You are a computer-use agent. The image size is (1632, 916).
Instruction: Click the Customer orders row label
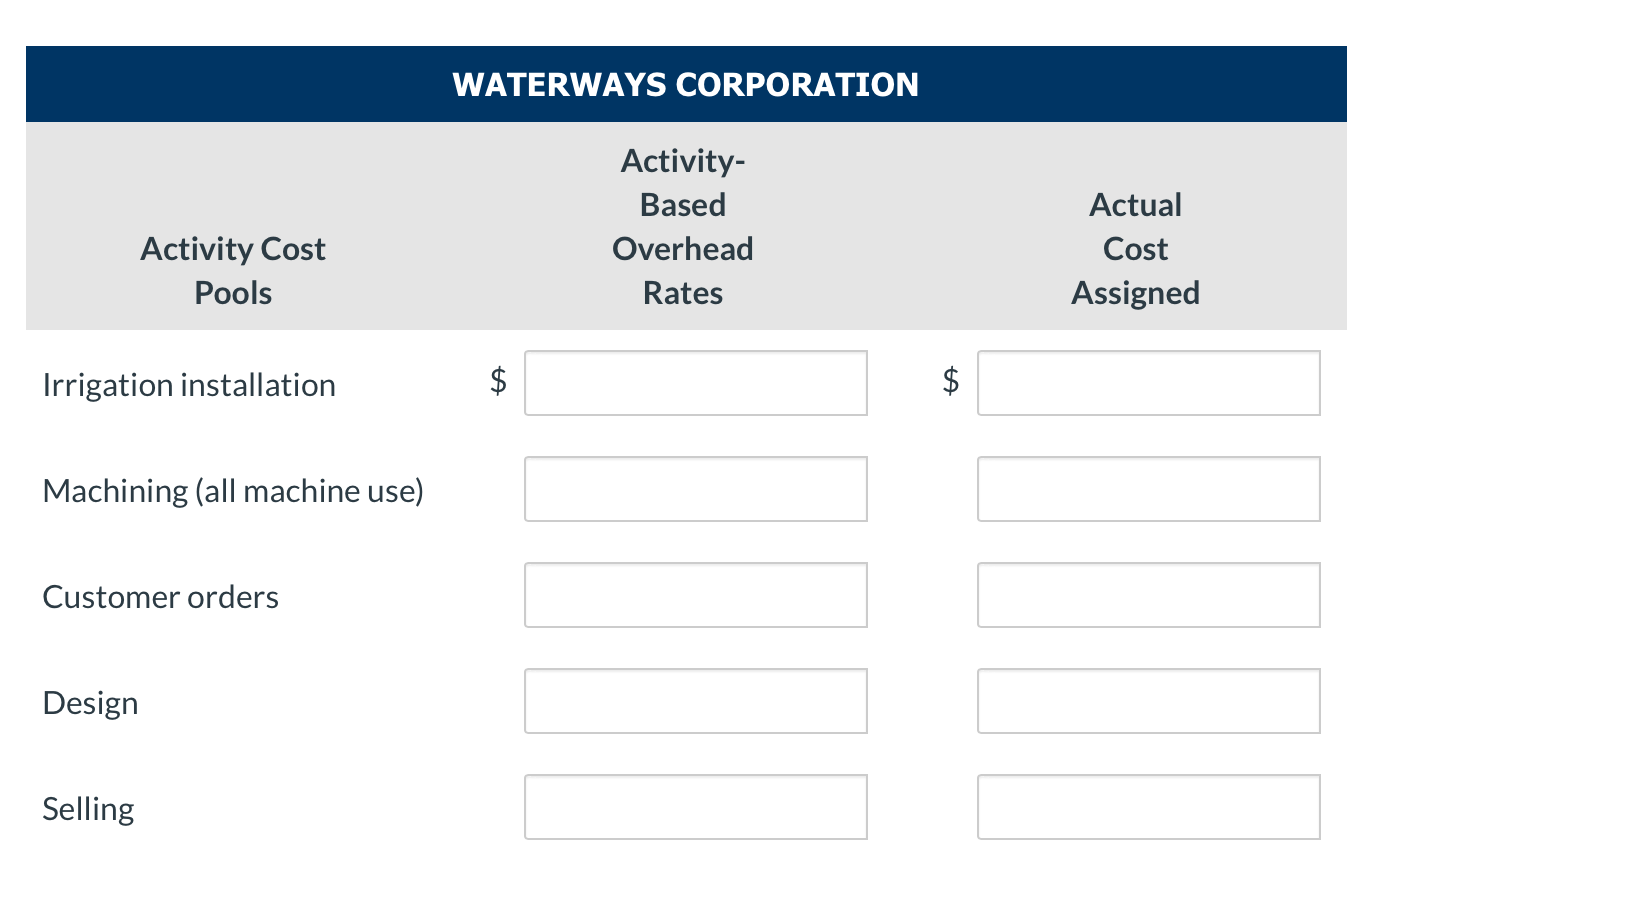click(160, 596)
